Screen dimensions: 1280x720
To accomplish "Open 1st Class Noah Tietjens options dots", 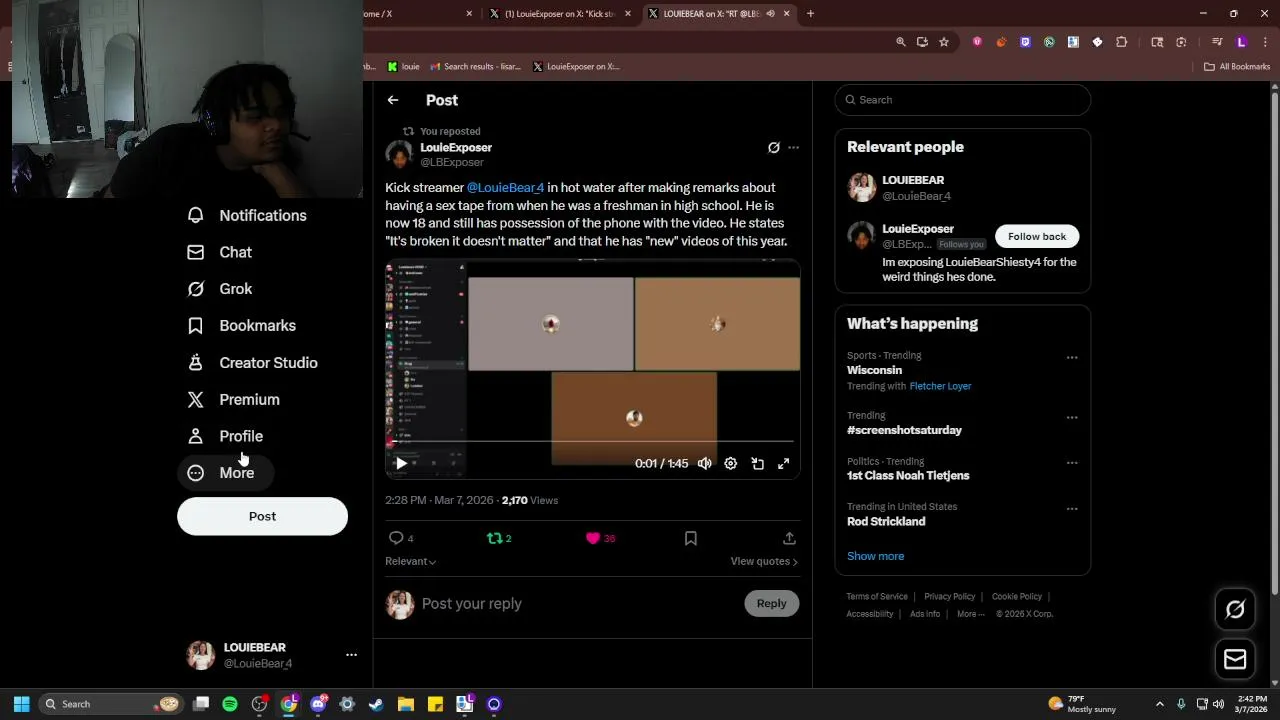I will [1072, 463].
